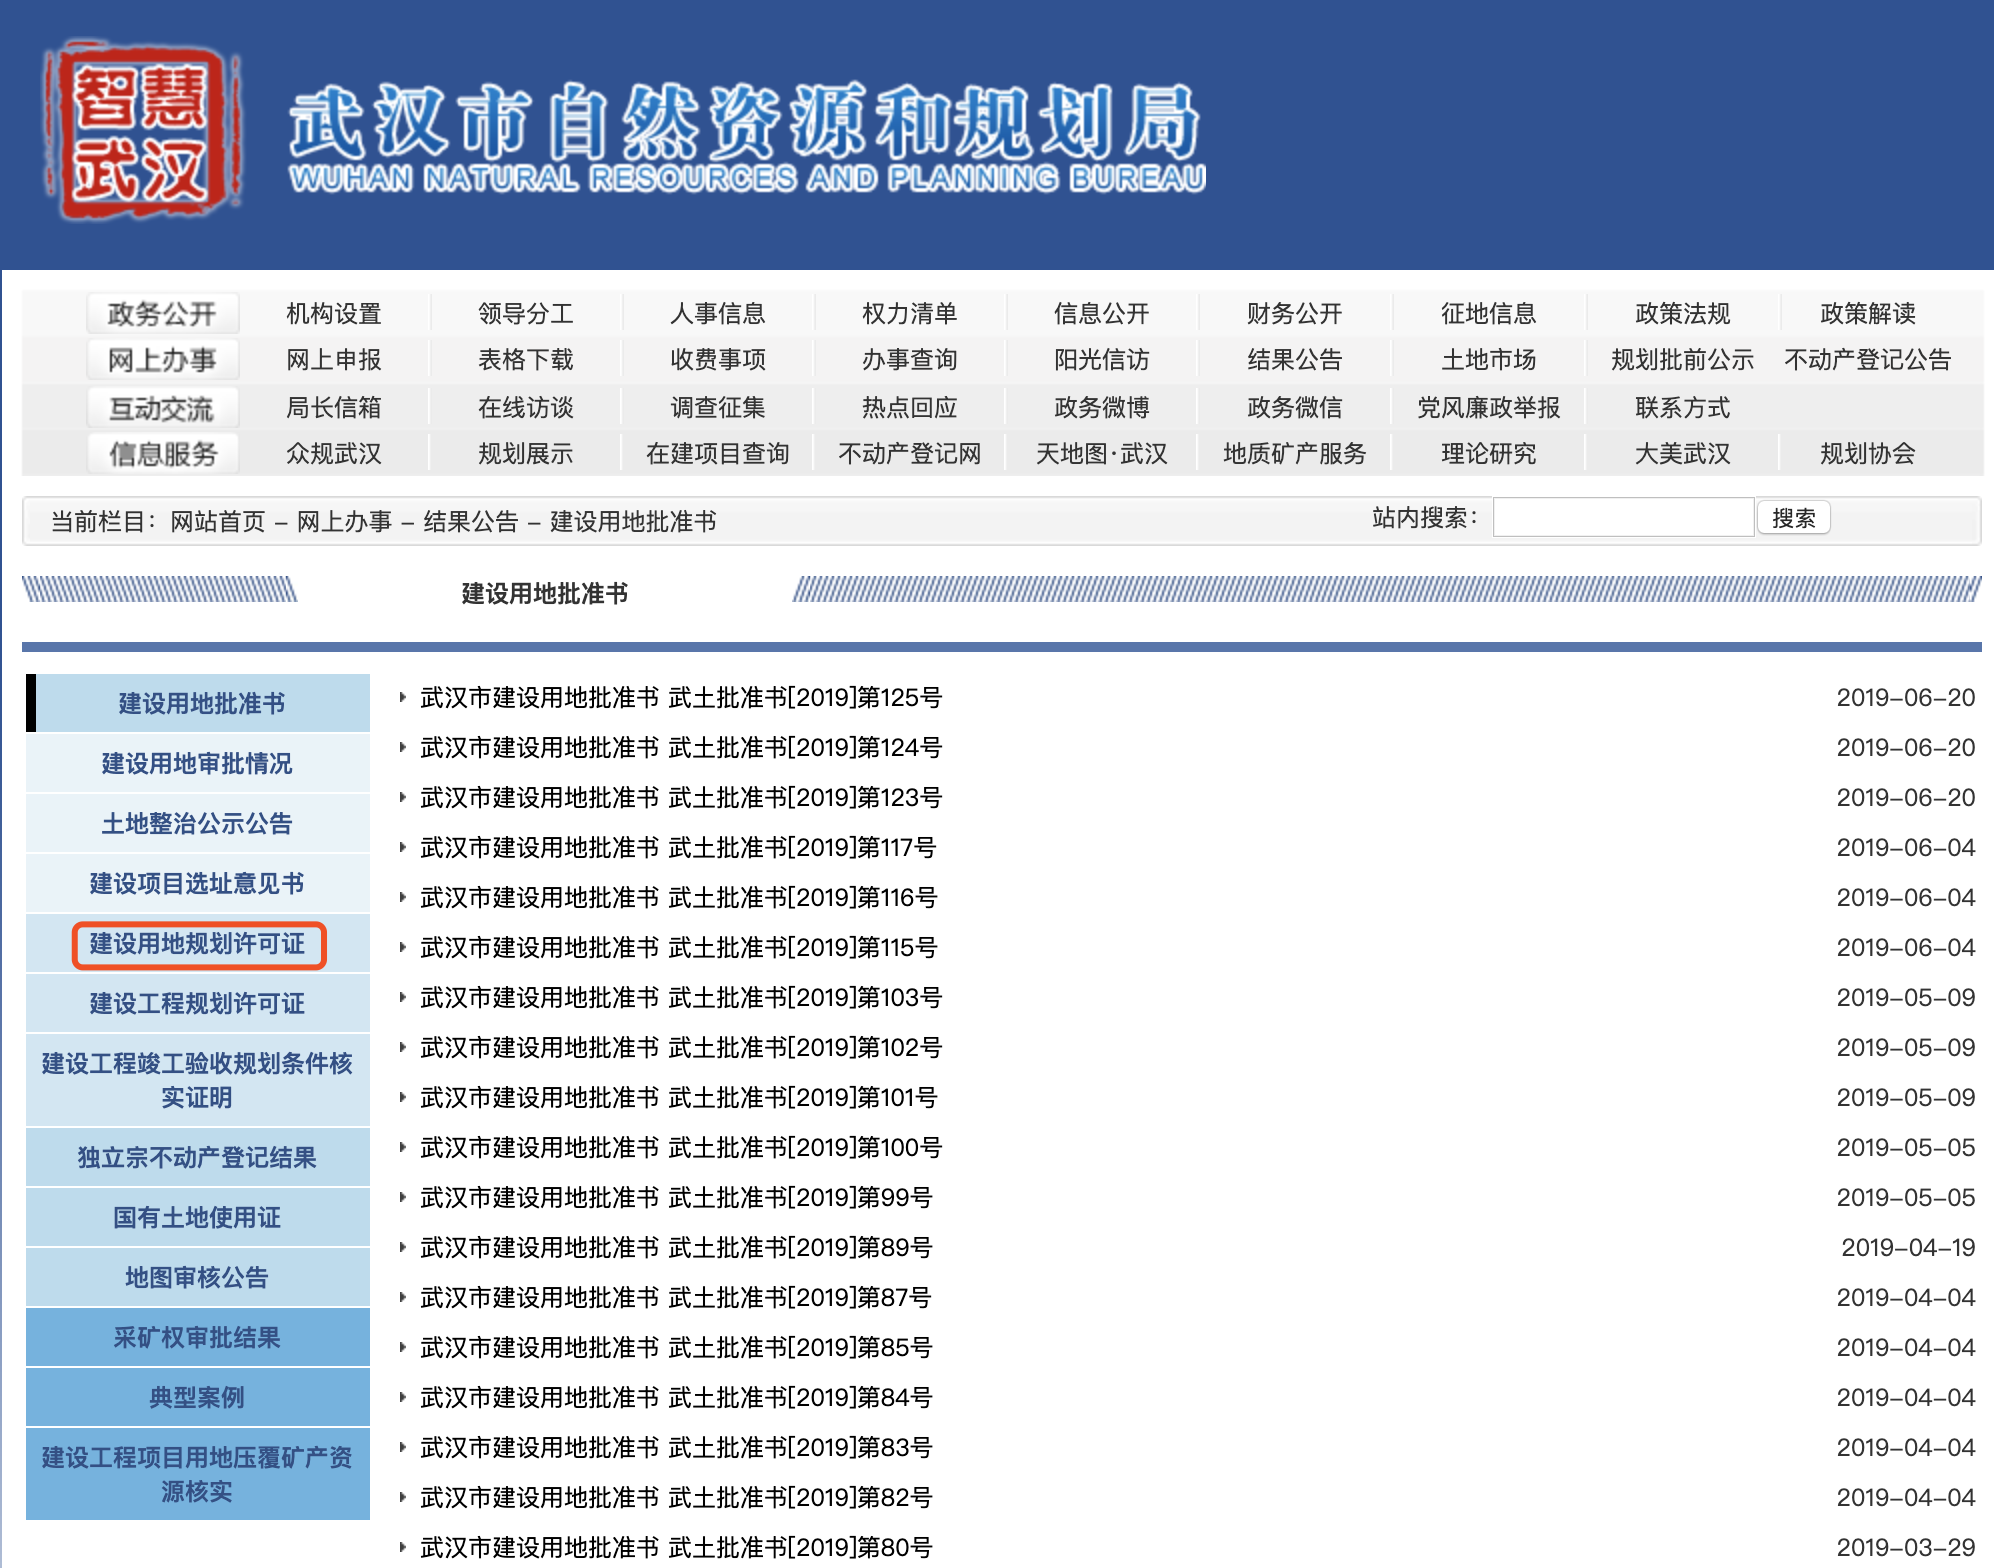The height and width of the screenshot is (1568, 1994).
Task: Click the Wuhan Natural Resources Bureau title banner
Action: tap(747, 137)
